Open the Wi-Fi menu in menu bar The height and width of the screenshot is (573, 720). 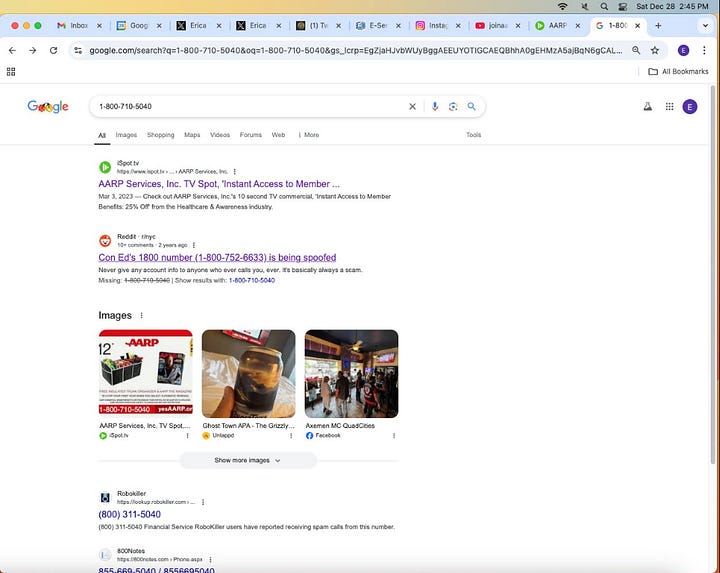[x=562, y=6]
